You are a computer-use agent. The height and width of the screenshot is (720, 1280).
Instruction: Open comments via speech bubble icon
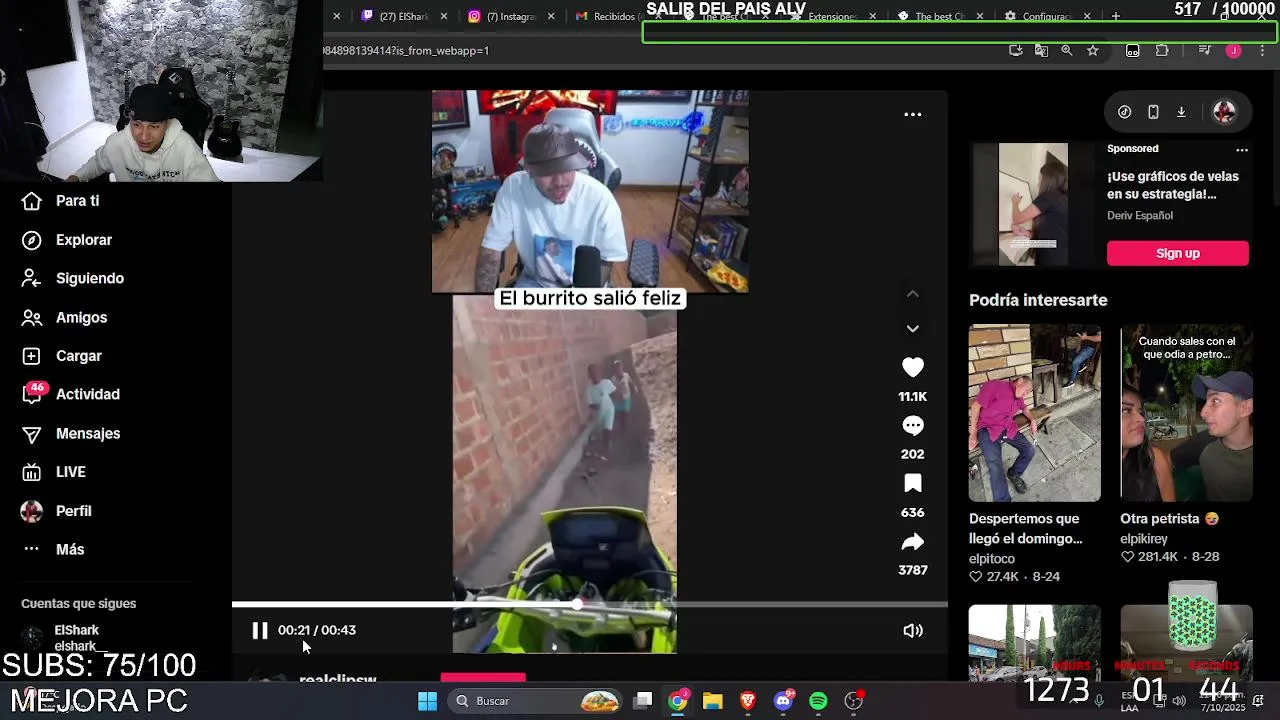pos(913,426)
